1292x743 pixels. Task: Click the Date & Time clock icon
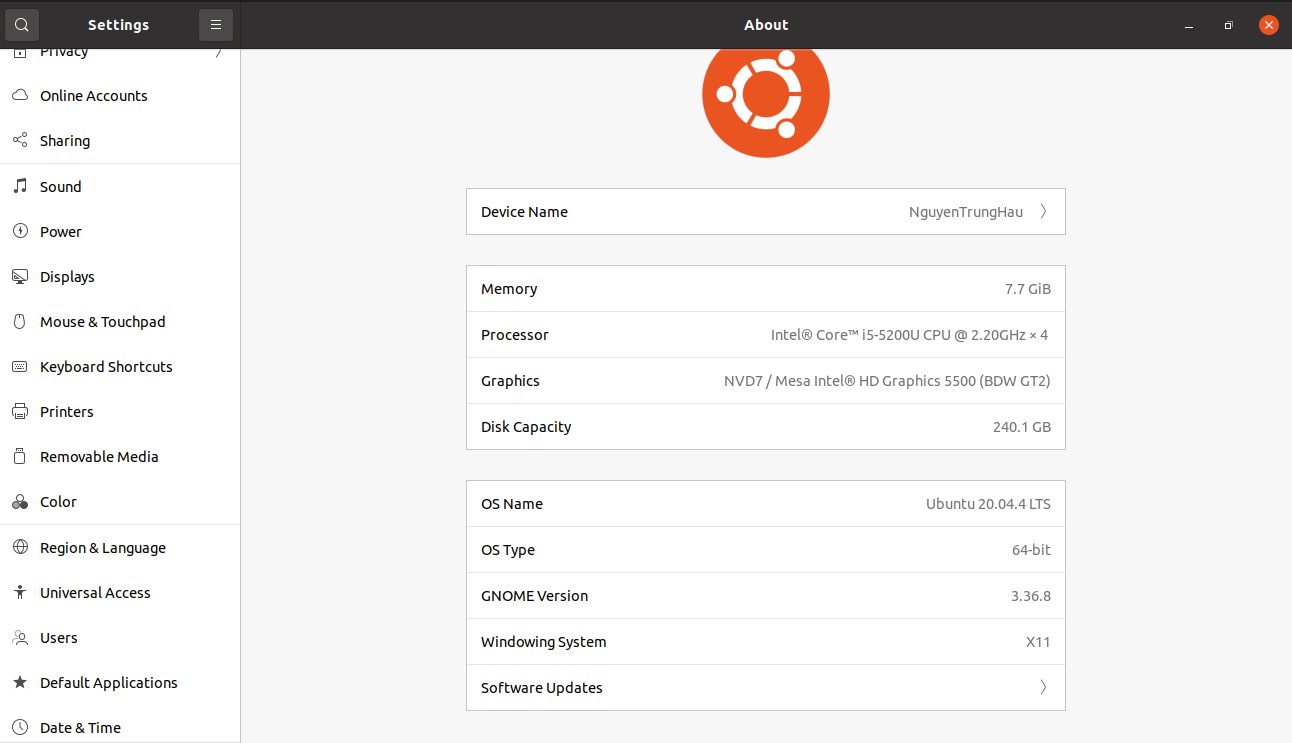(20, 728)
